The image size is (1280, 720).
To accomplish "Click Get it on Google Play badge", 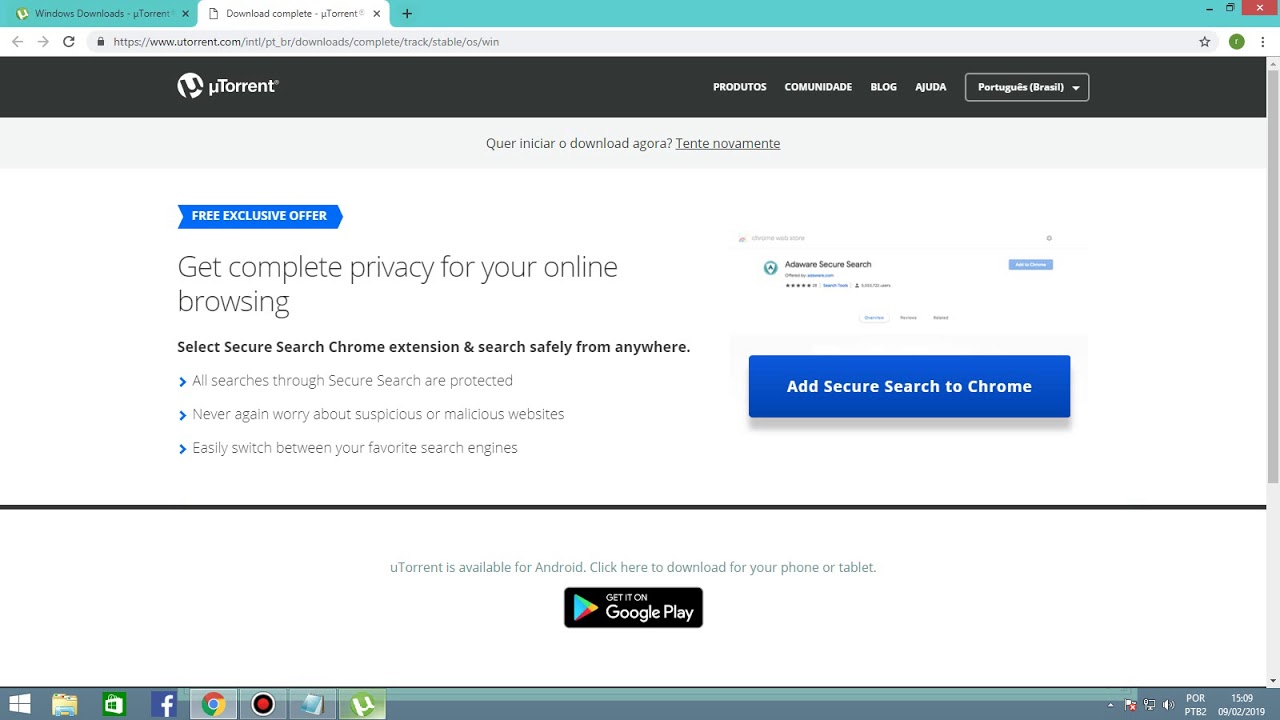I will [633, 607].
